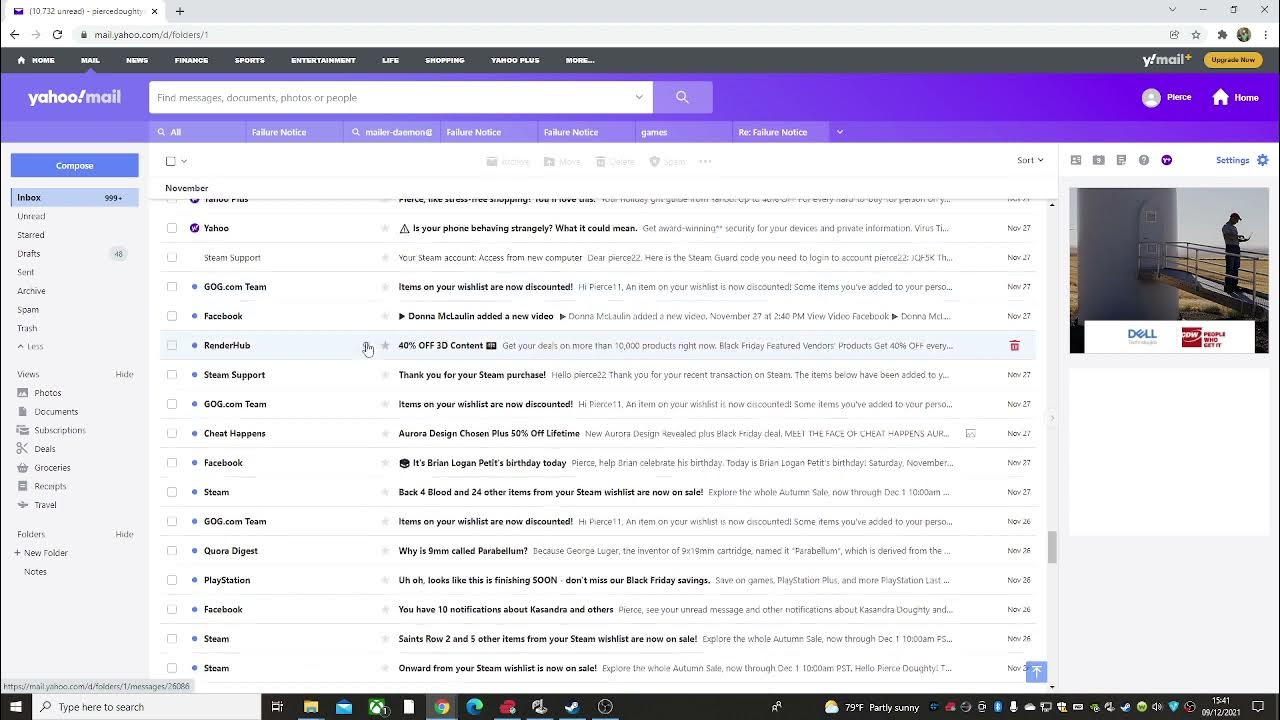Open the More... menu in Yahoo navigation
The width and height of the screenshot is (1280, 720).
580,60
